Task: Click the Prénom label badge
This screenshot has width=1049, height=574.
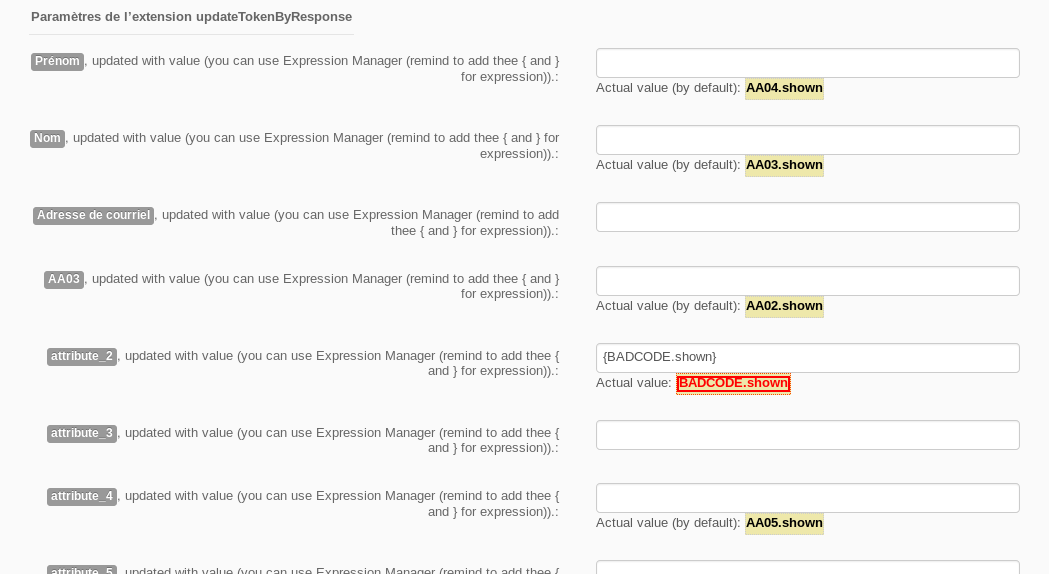Action: tap(57, 62)
